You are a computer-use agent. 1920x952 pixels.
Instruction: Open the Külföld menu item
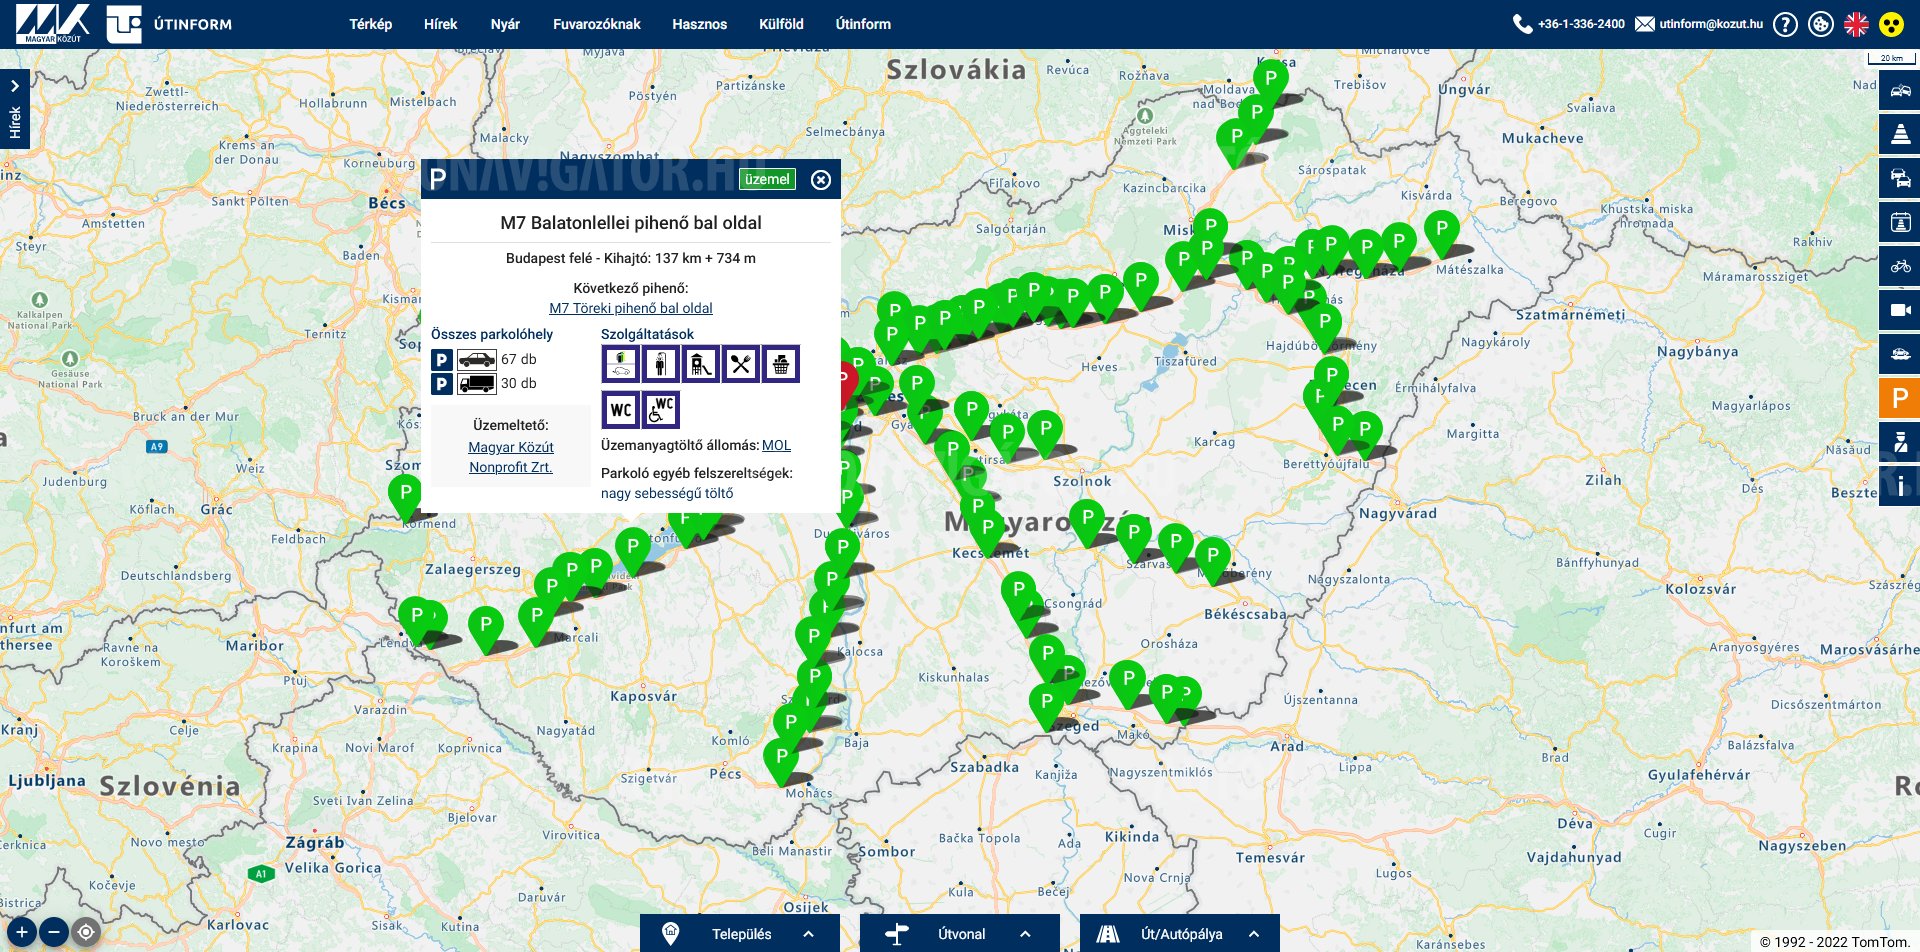coord(781,24)
